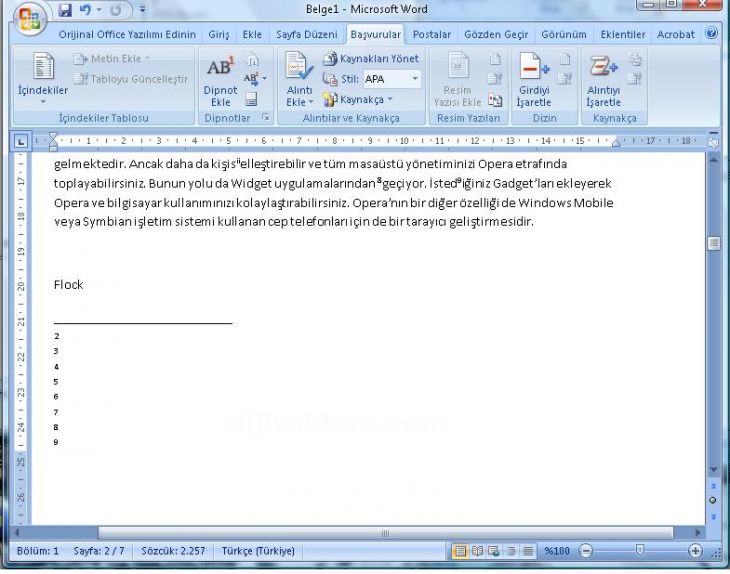Insert index icon in Dizin group
Screen dimensions: 730x574
565,59
